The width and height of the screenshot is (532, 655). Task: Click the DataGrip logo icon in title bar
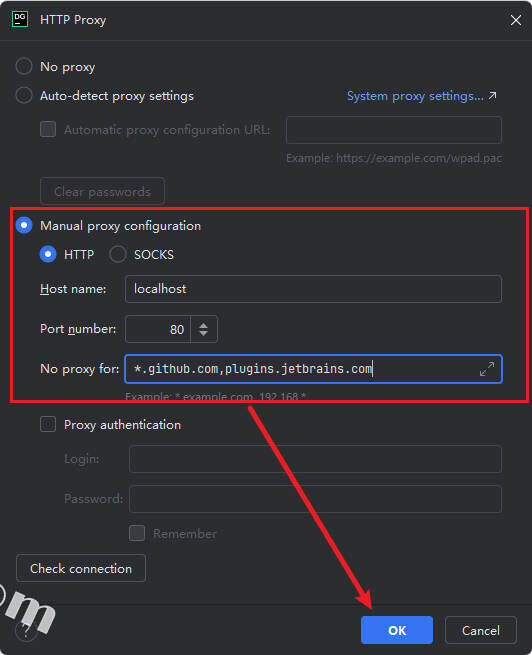(20, 20)
